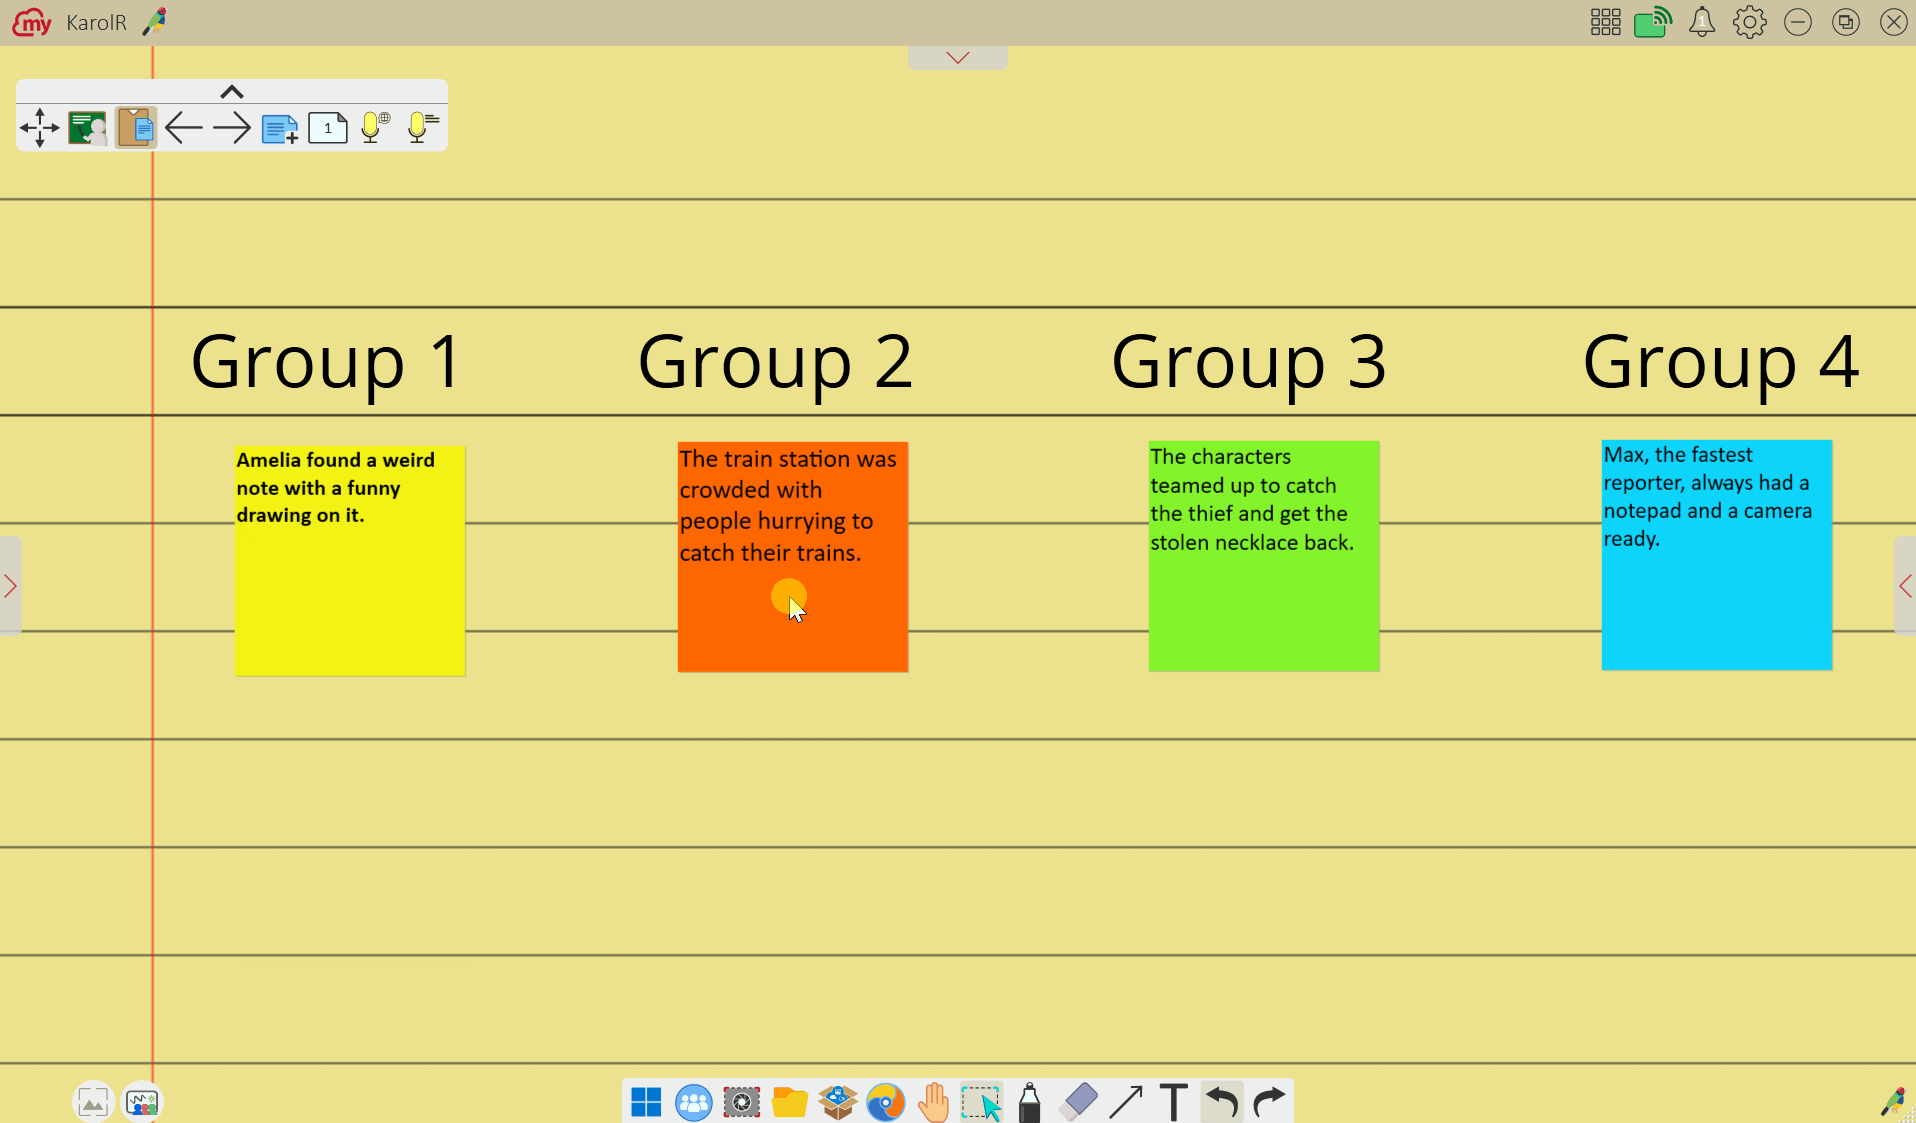Toggle wireless screen casting
The width and height of the screenshot is (1916, 1123).
pos(1652,21)
